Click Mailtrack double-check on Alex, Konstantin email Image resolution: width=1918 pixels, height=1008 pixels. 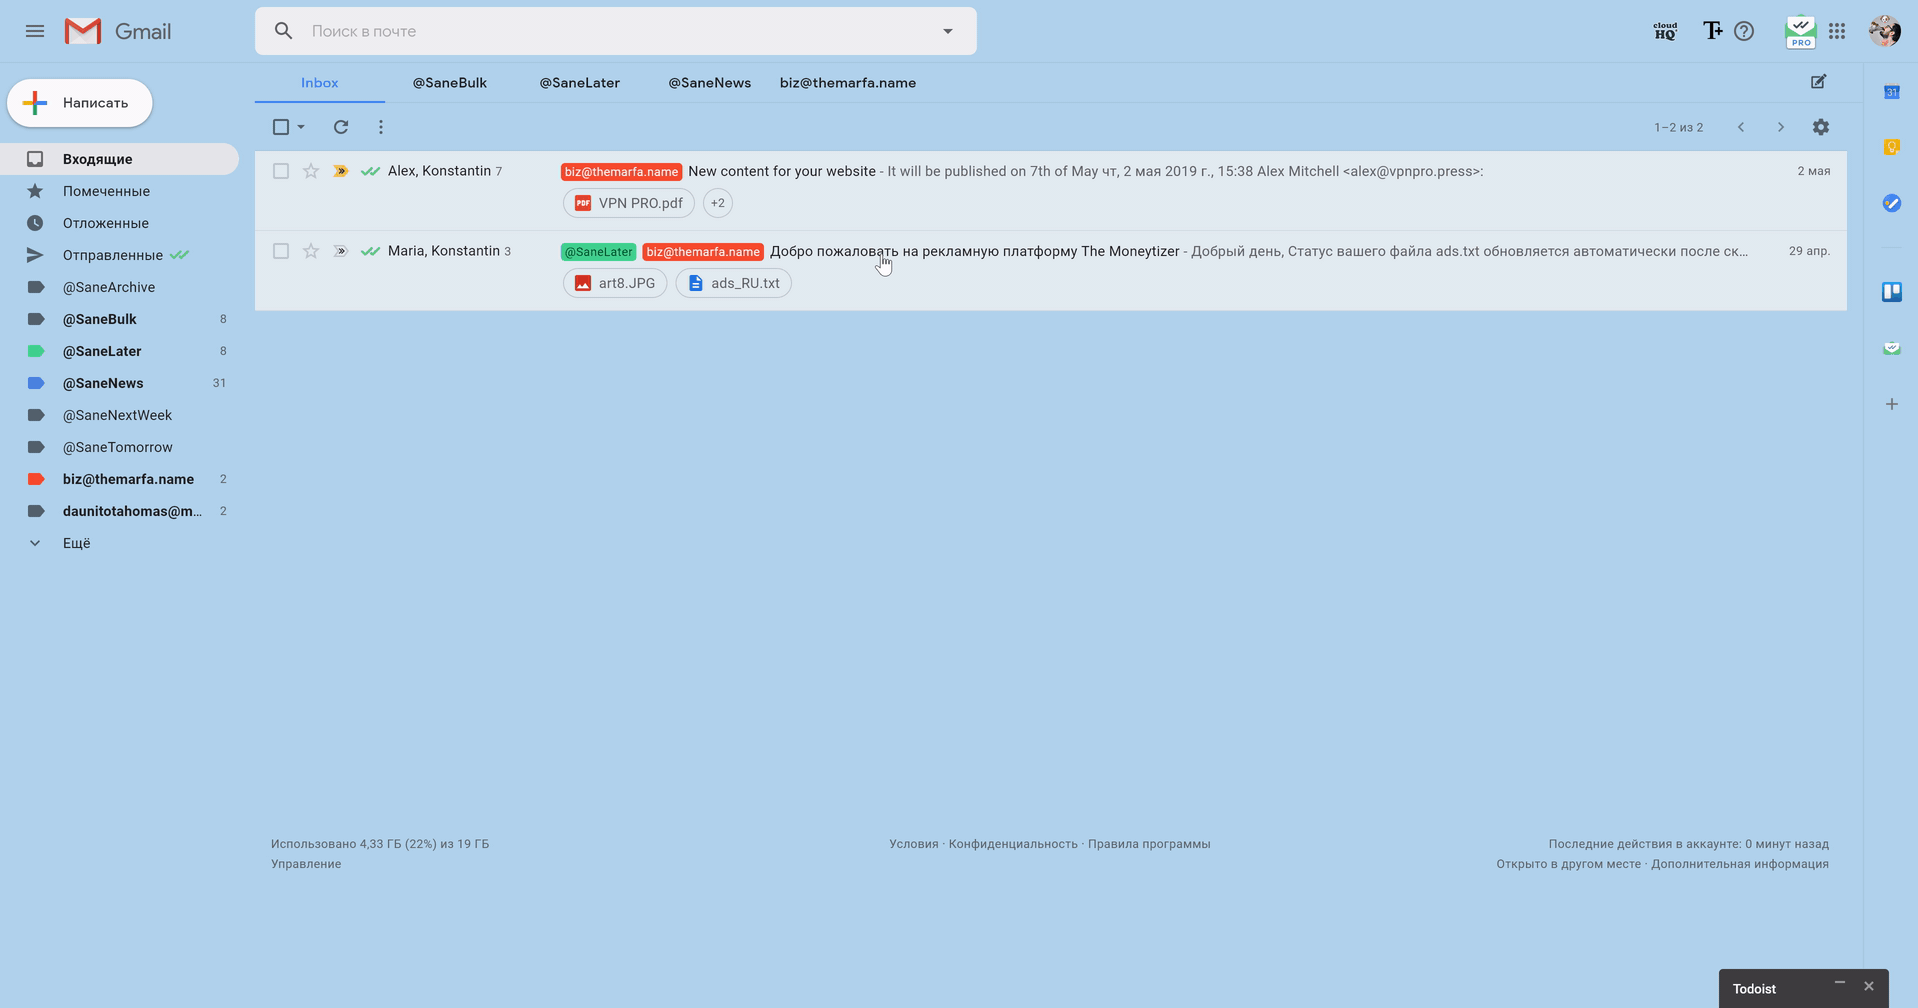pyautogui.click(x=370, y=171)
